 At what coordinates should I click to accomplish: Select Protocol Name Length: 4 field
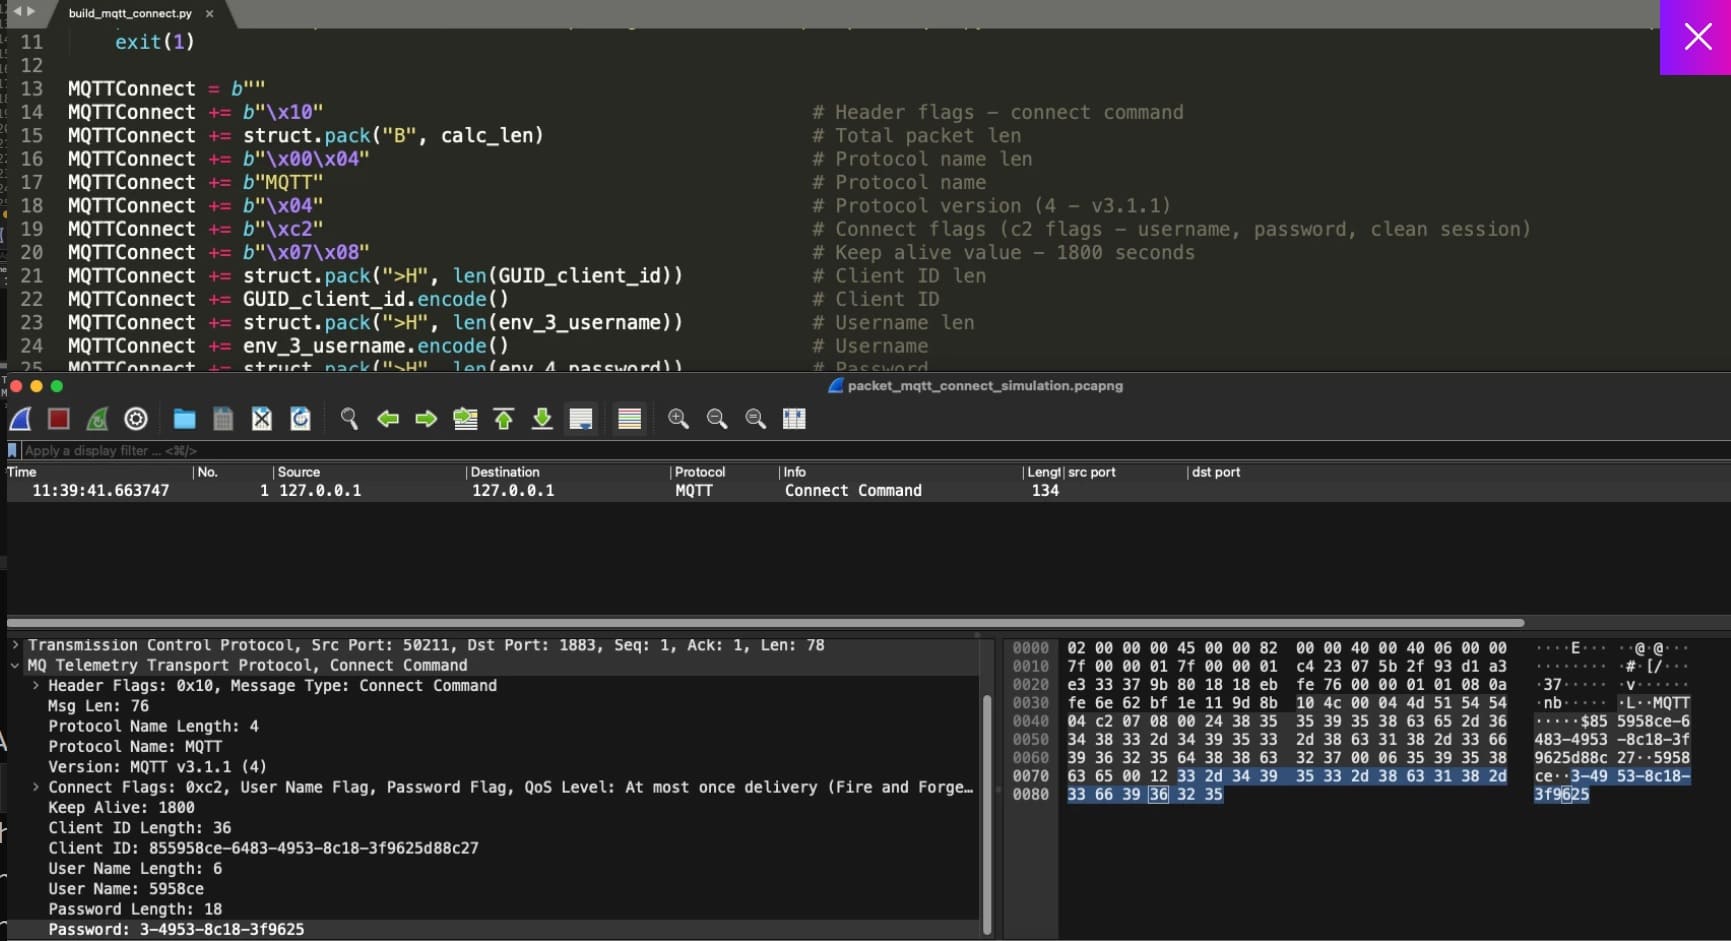click(x=153, y=727)
